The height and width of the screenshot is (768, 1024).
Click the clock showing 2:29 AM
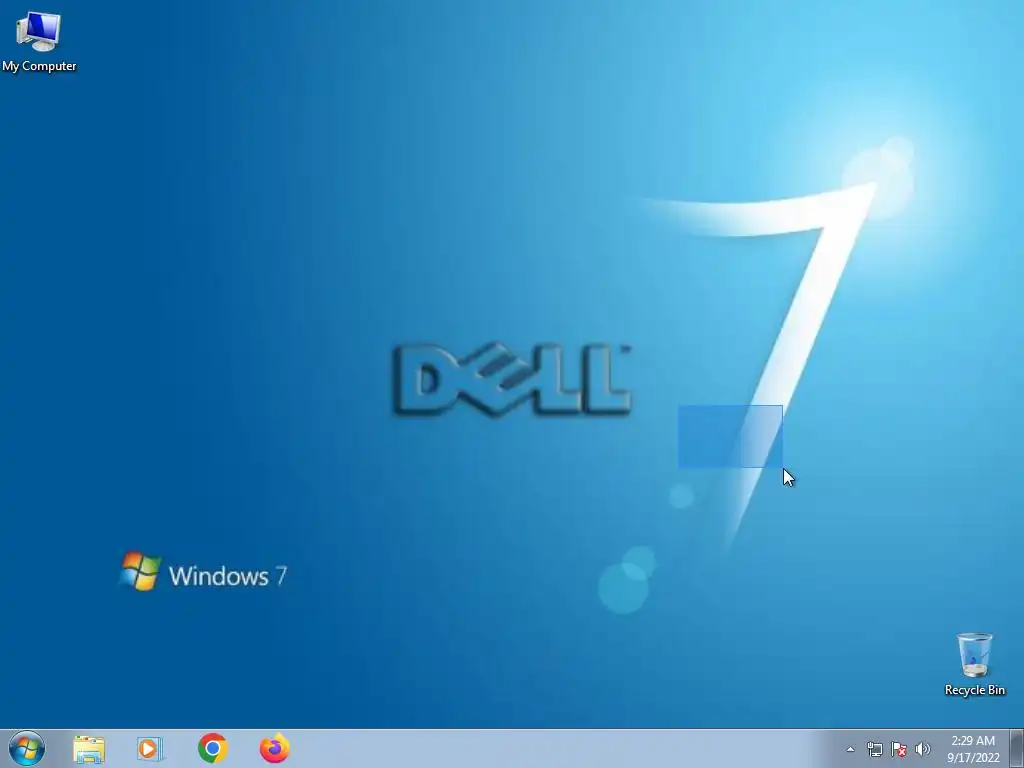click(x=973, y=741)
